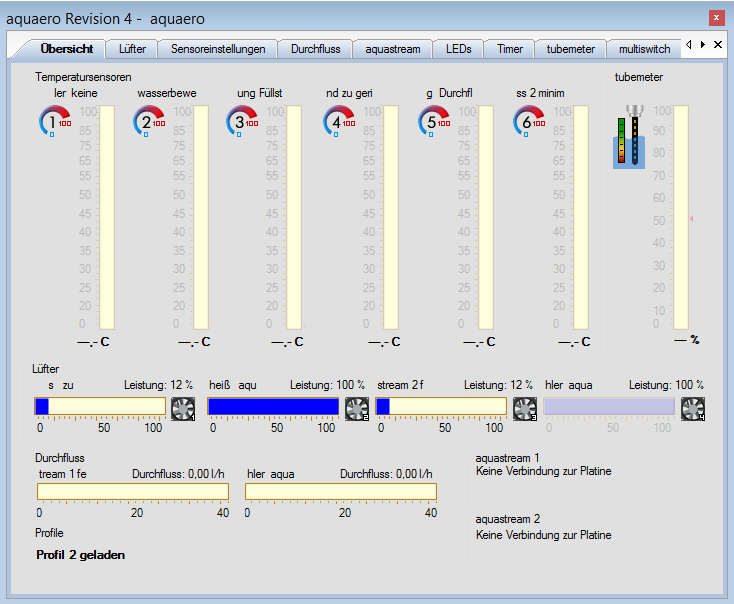Image resolution: width=734 pixels, height=604 pixels.
Task: Click the first fan power bar
Action: click(100, 405)
